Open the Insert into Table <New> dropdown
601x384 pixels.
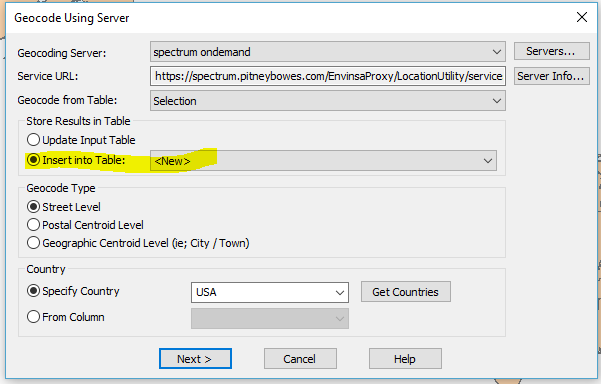323,161
